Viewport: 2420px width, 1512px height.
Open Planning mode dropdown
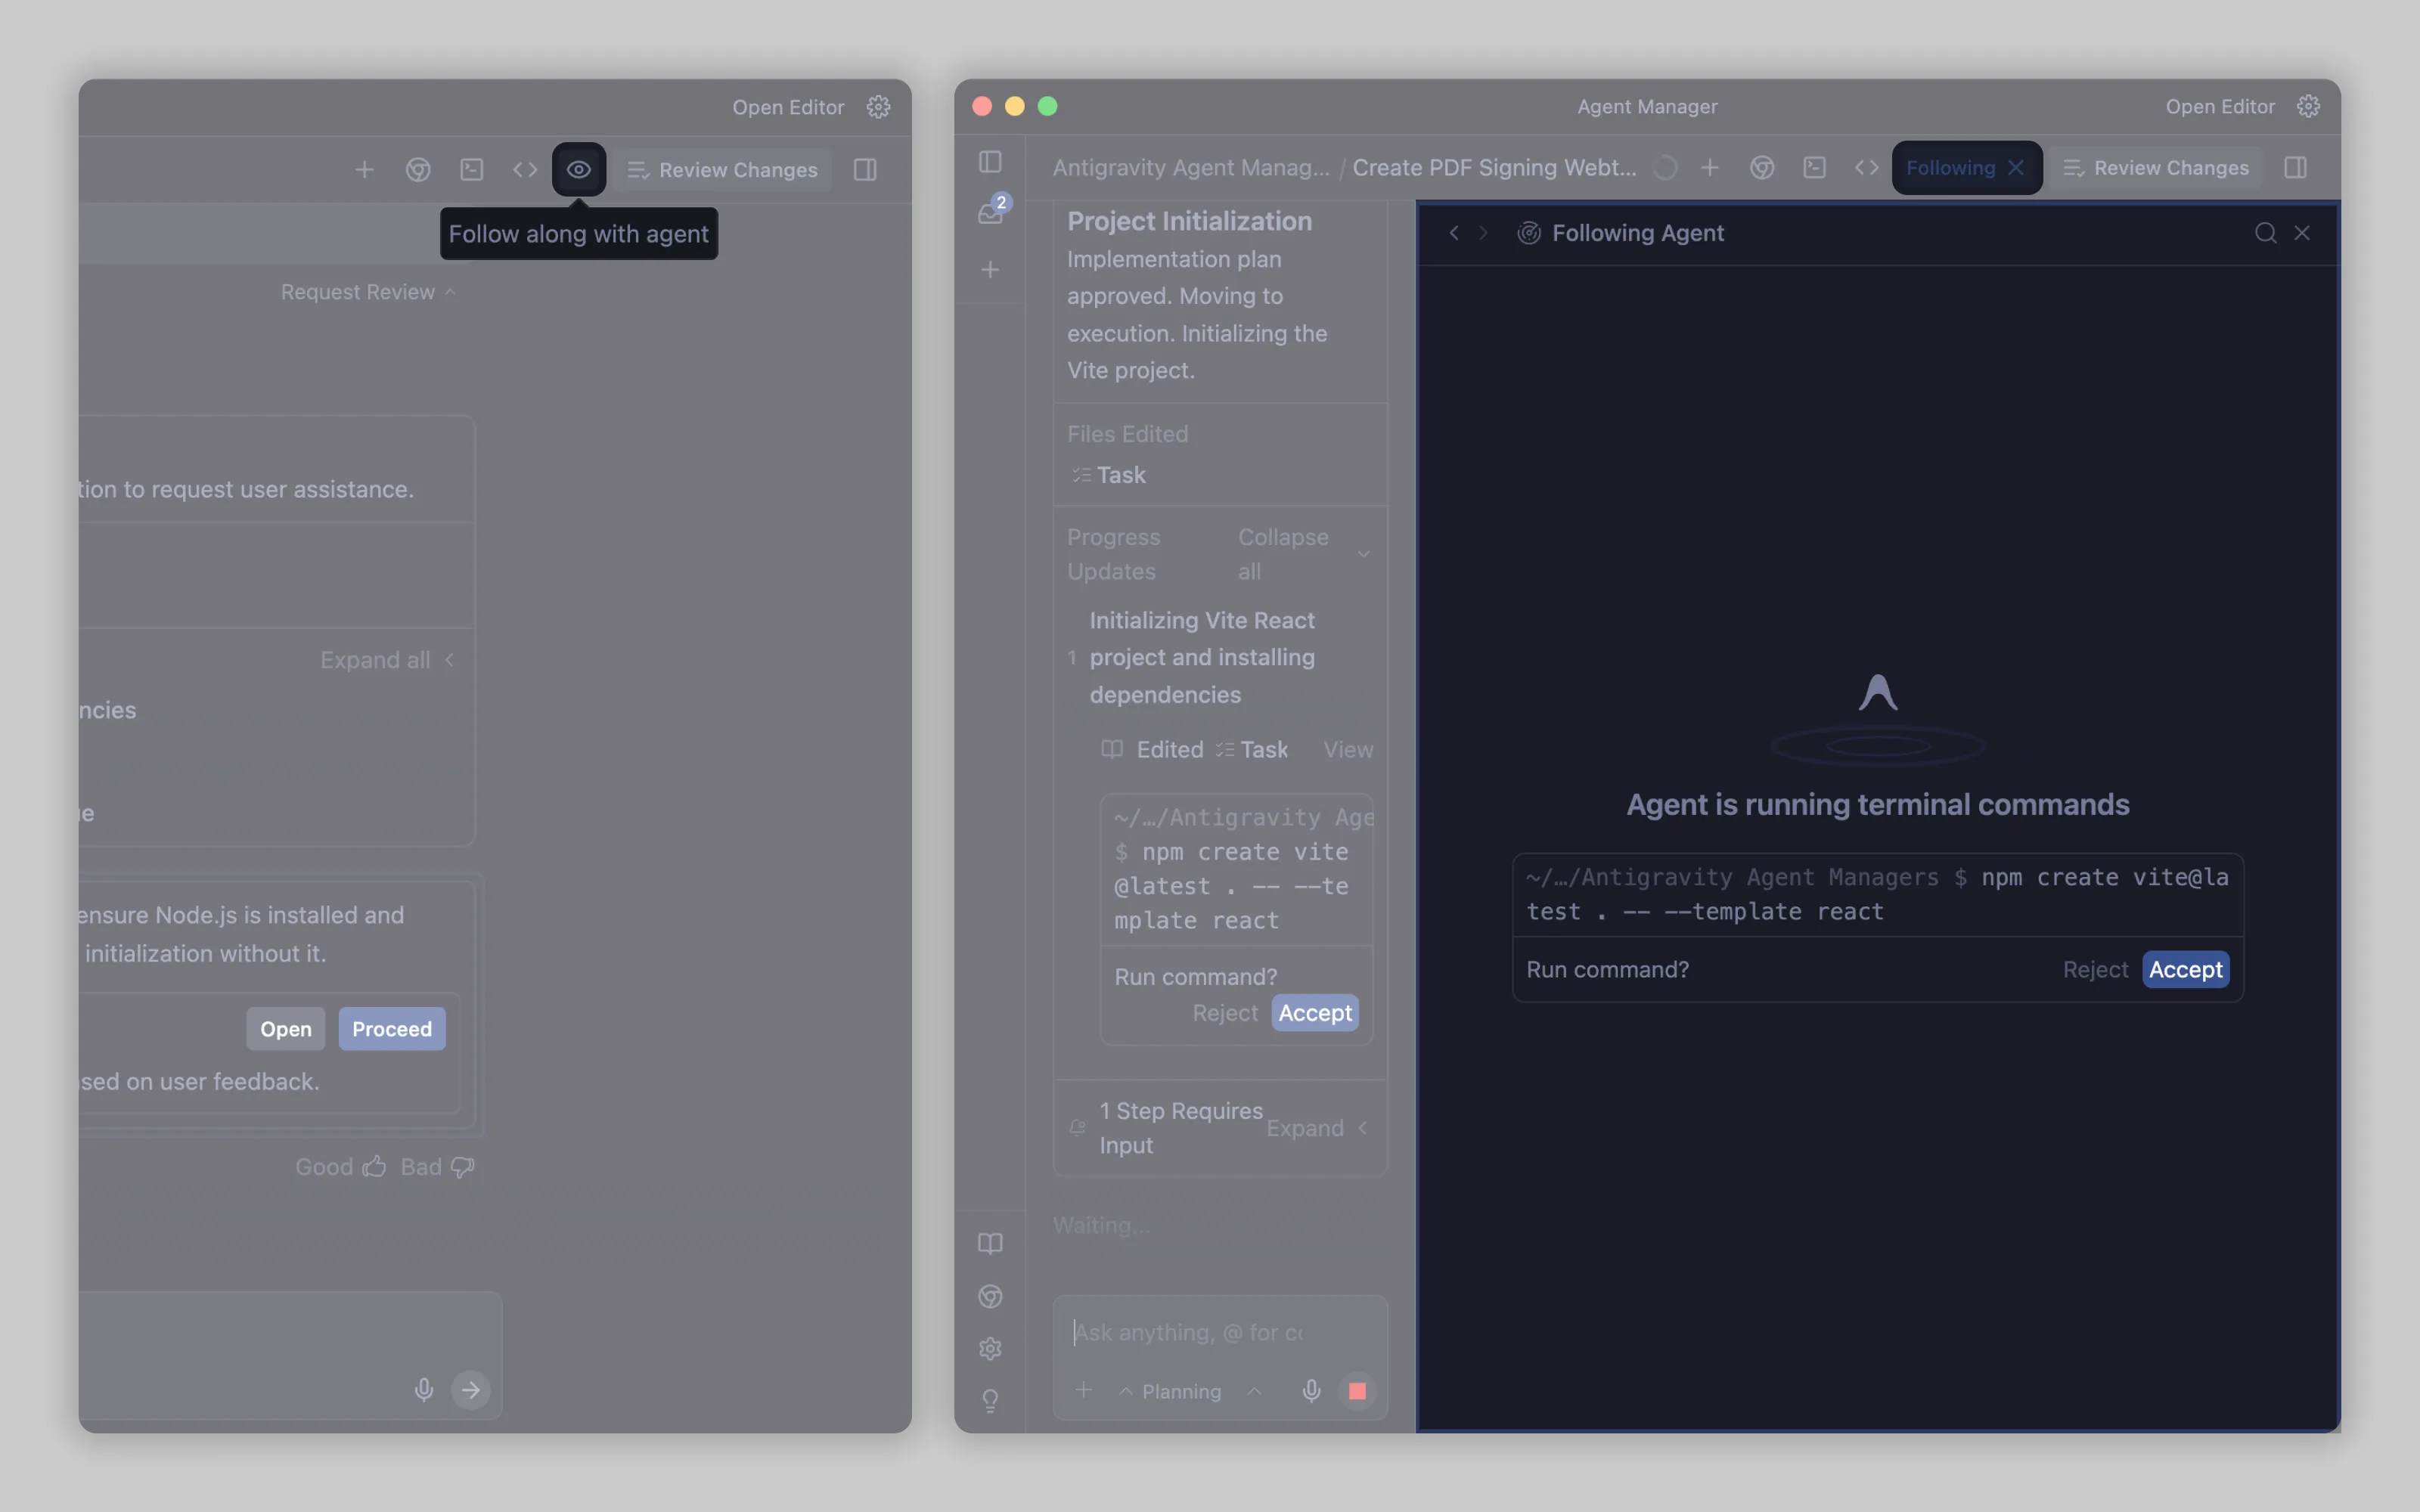coord(1181,1391)
